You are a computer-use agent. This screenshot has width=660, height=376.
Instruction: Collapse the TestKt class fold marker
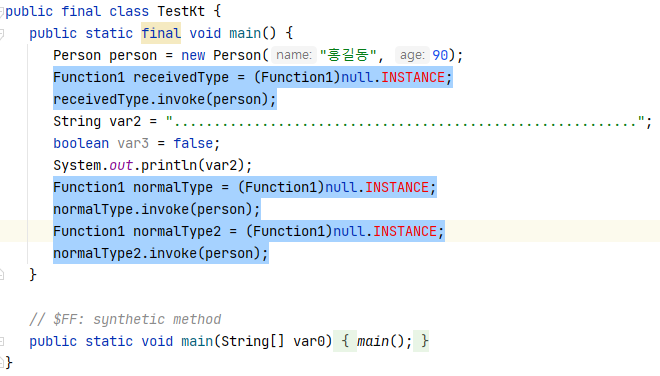pos(2,12)
